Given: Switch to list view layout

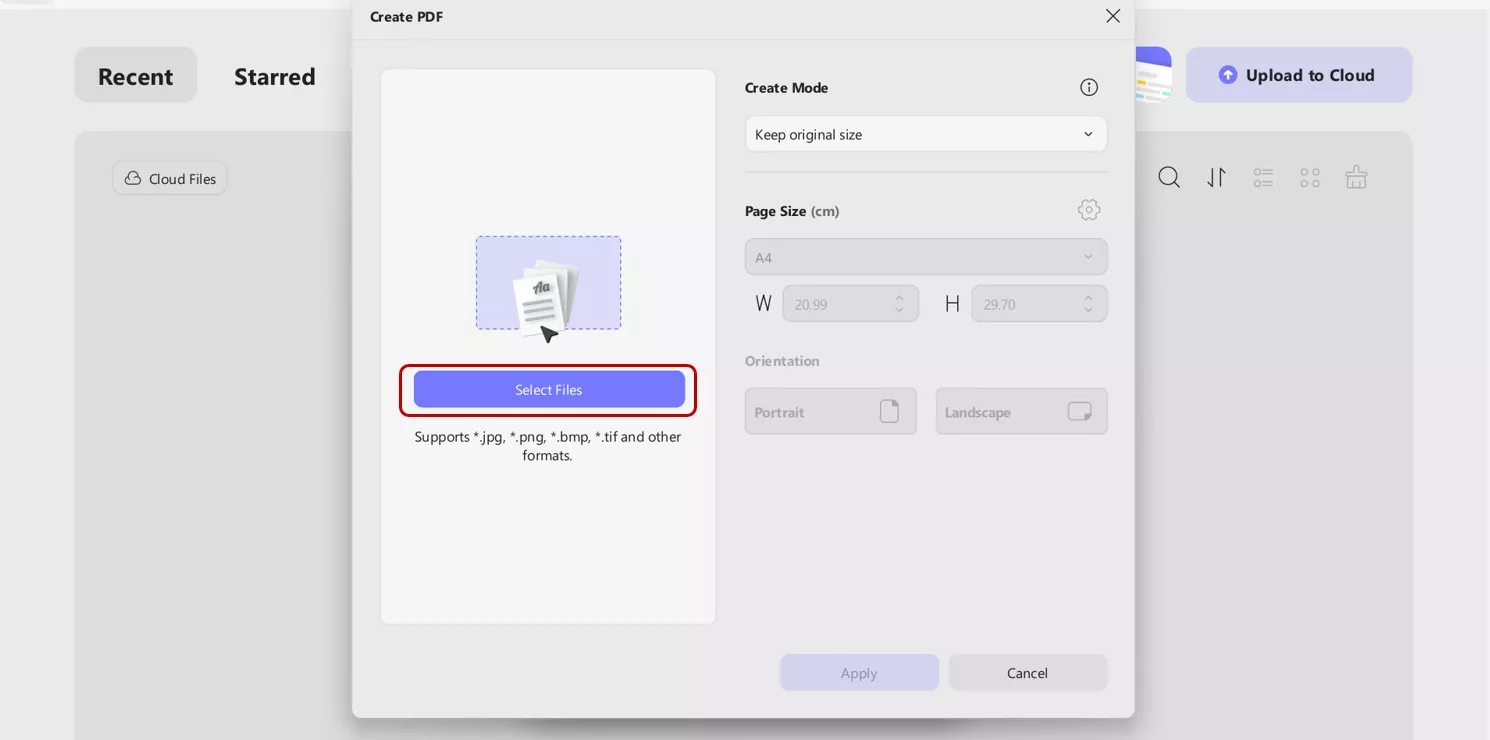Looking at the screenshot, I should coord(1263,178).
